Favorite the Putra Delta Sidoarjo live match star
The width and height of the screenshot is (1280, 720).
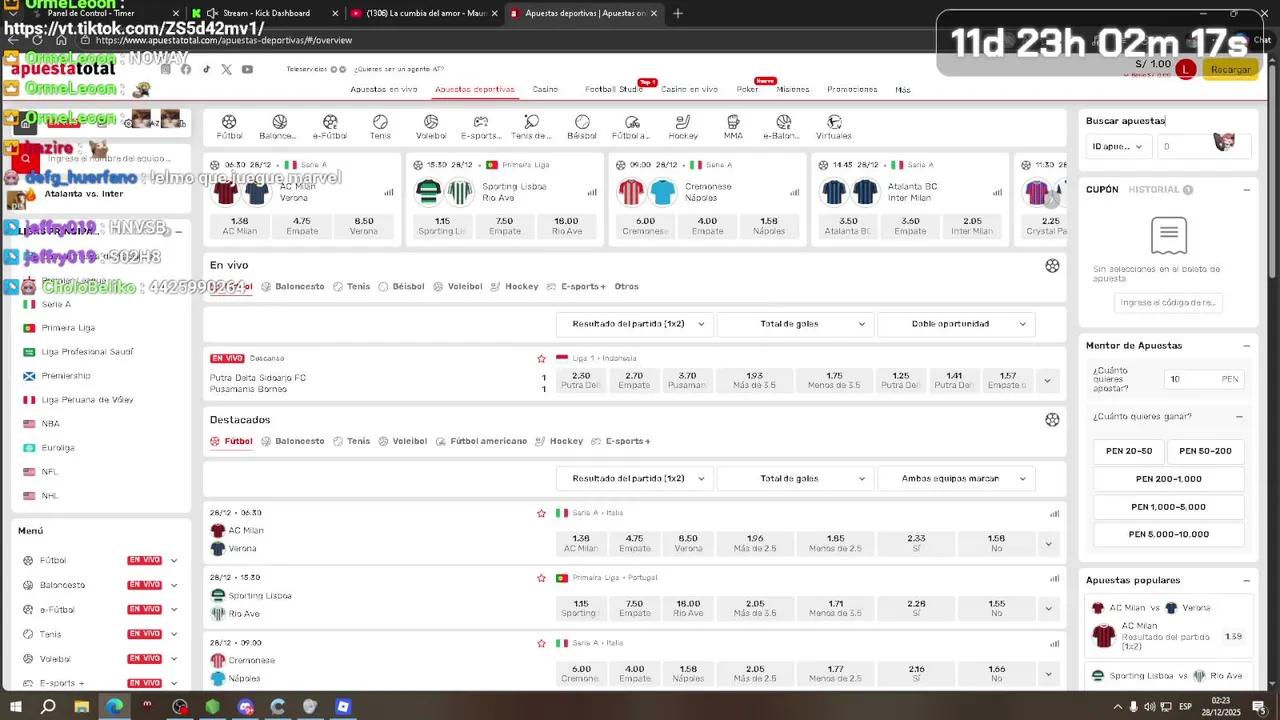click(x=541, y=358)
